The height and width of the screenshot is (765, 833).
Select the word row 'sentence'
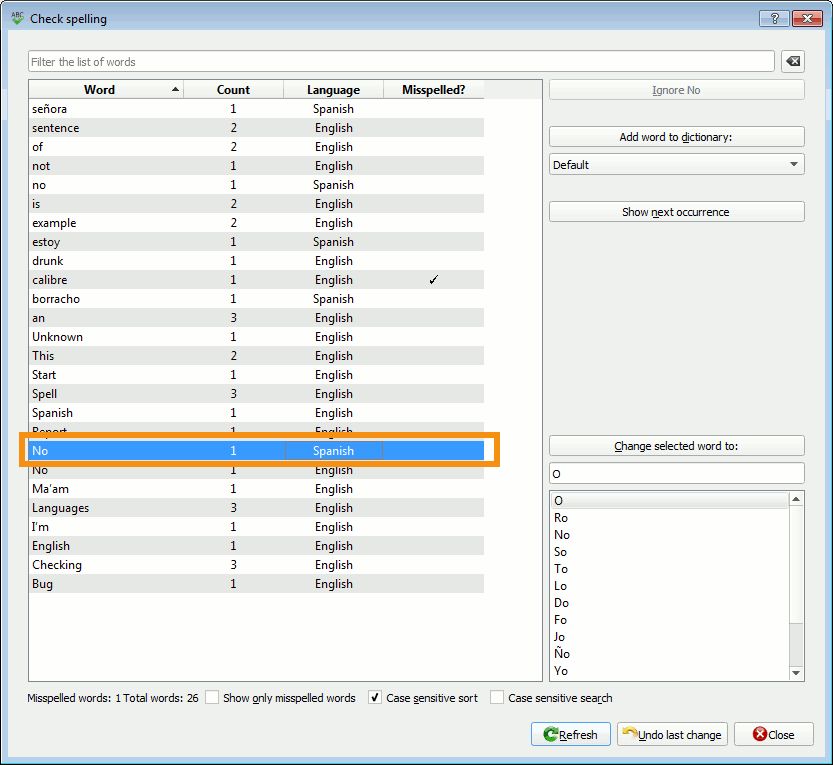coord(257,128)
